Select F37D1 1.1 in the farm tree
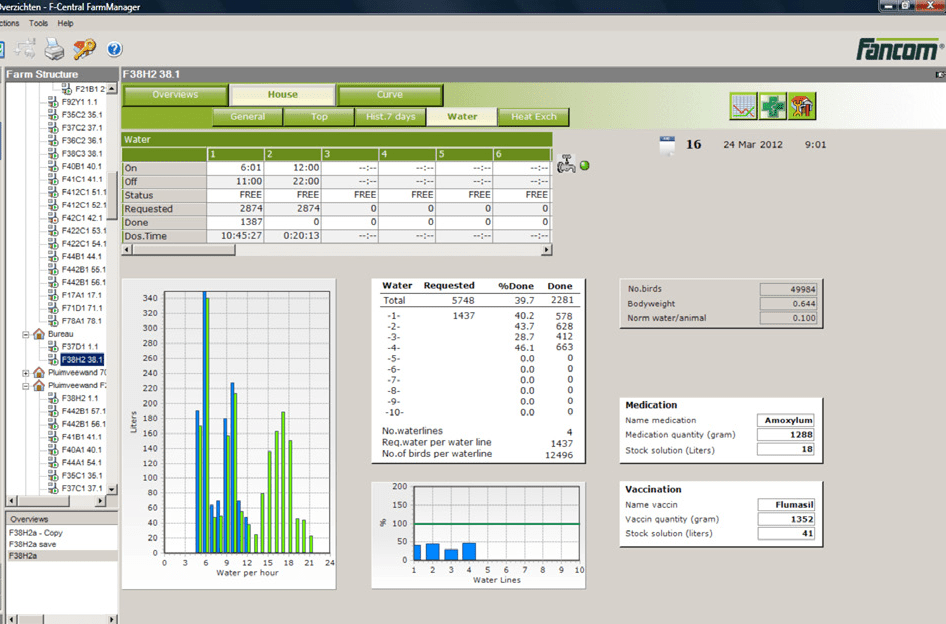The width and height of the screenshot is (946, 624). tap(79, 346)
